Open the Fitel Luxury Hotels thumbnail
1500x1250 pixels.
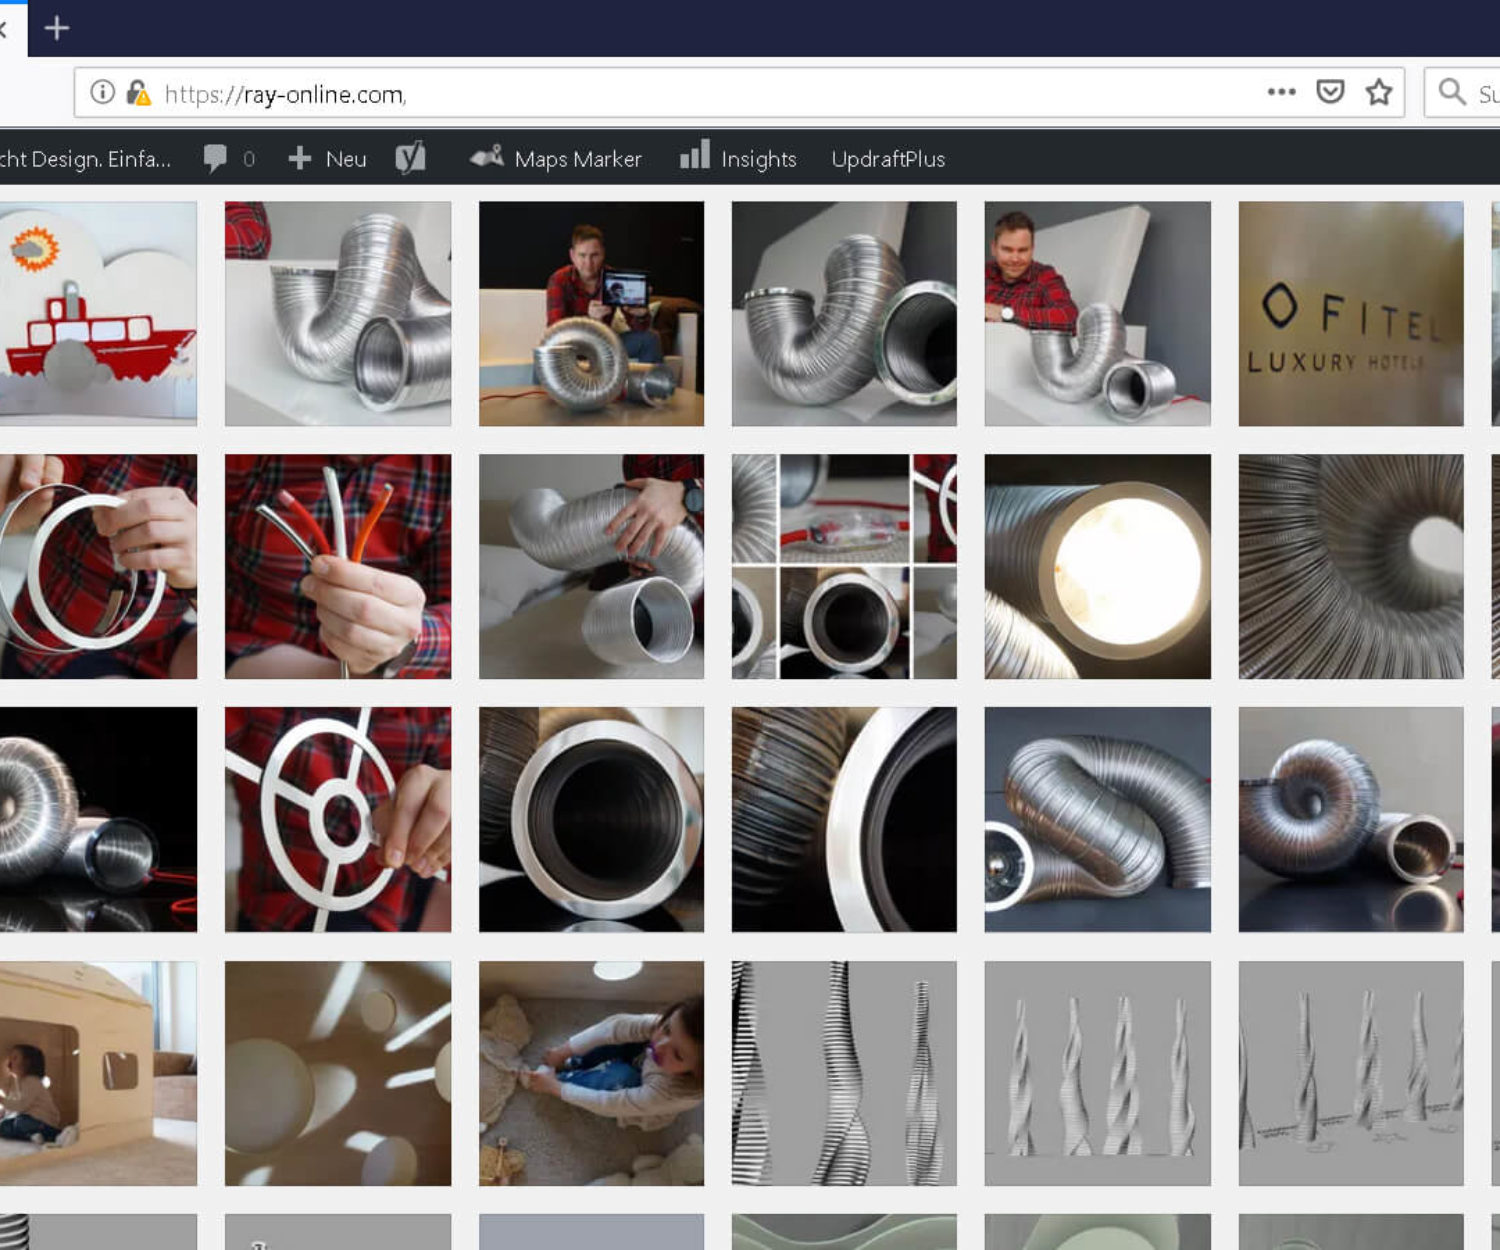pyautogui.click(x=1350, y=314)
